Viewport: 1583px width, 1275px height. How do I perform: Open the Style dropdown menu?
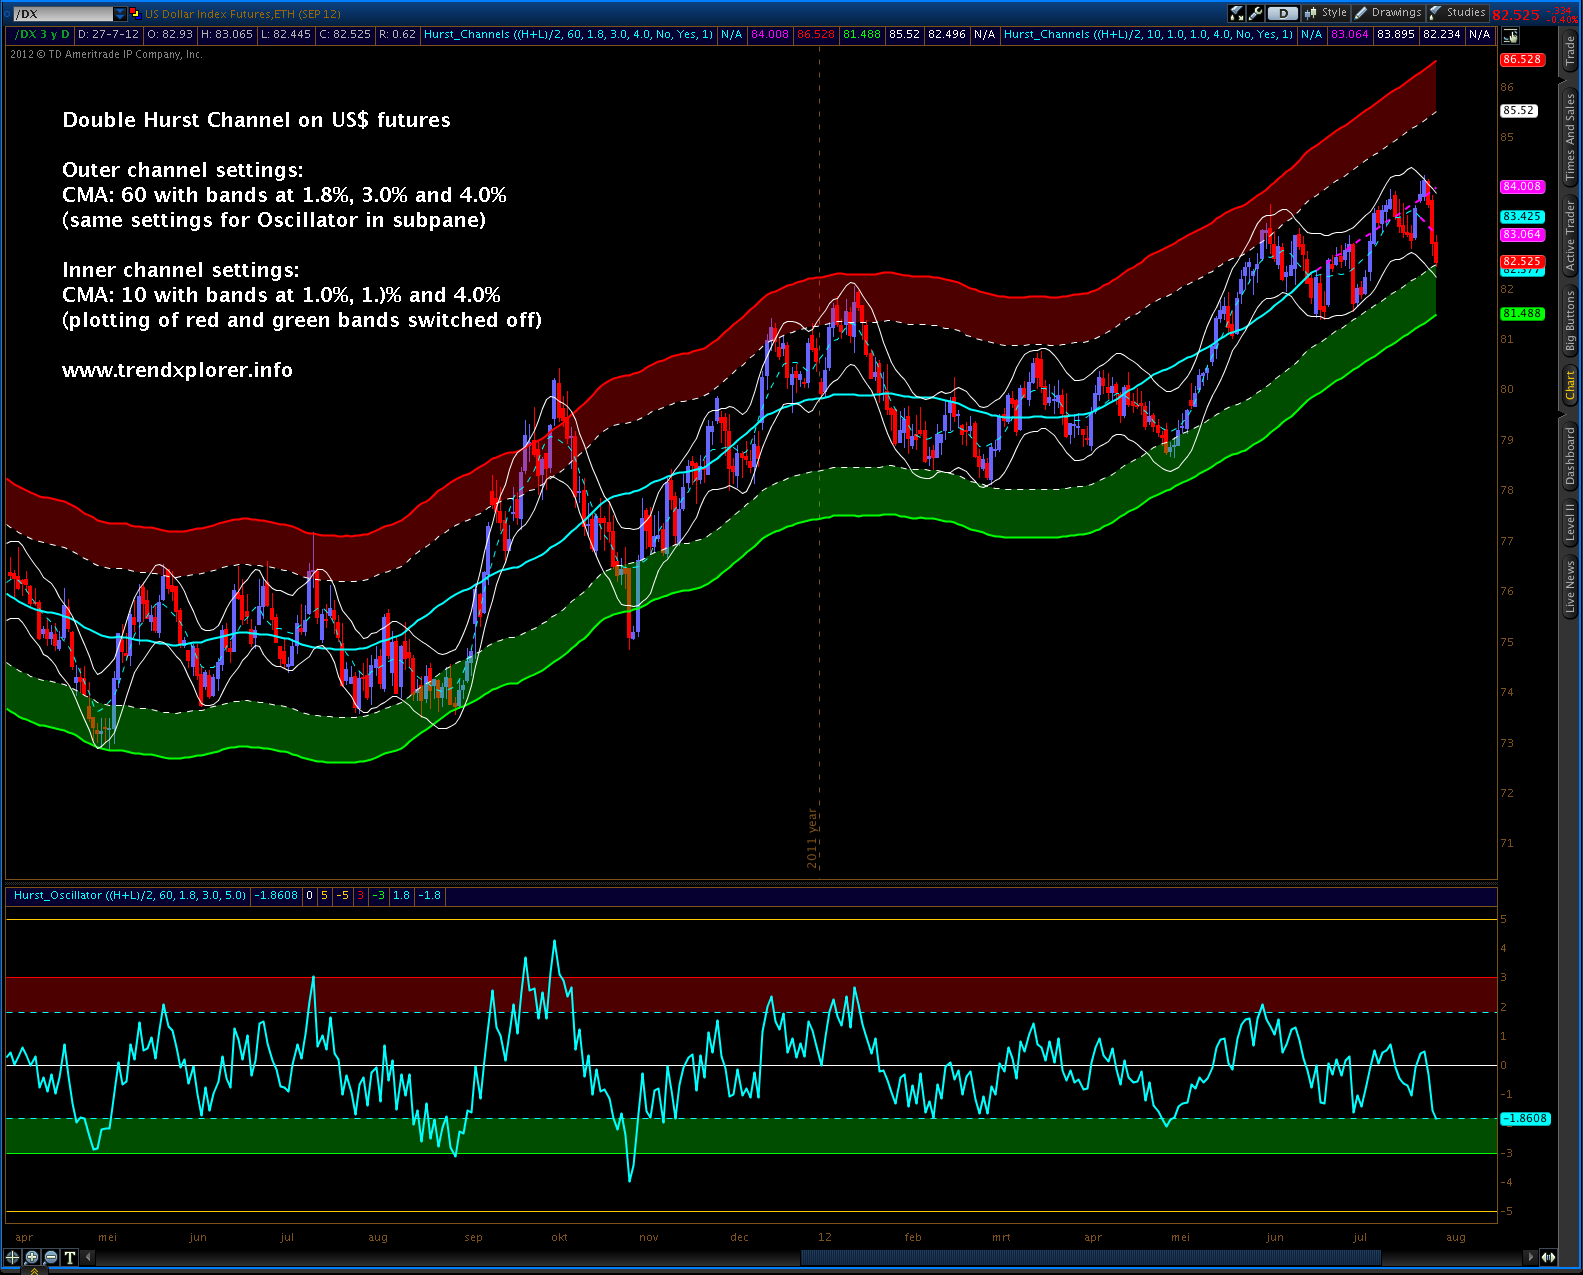pos(1326,13)
